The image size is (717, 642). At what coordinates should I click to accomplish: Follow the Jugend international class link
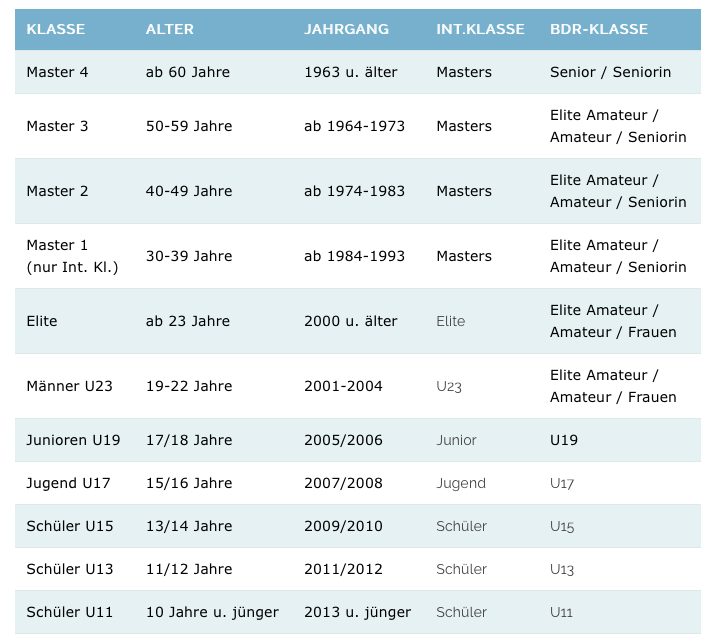point(461,483)
